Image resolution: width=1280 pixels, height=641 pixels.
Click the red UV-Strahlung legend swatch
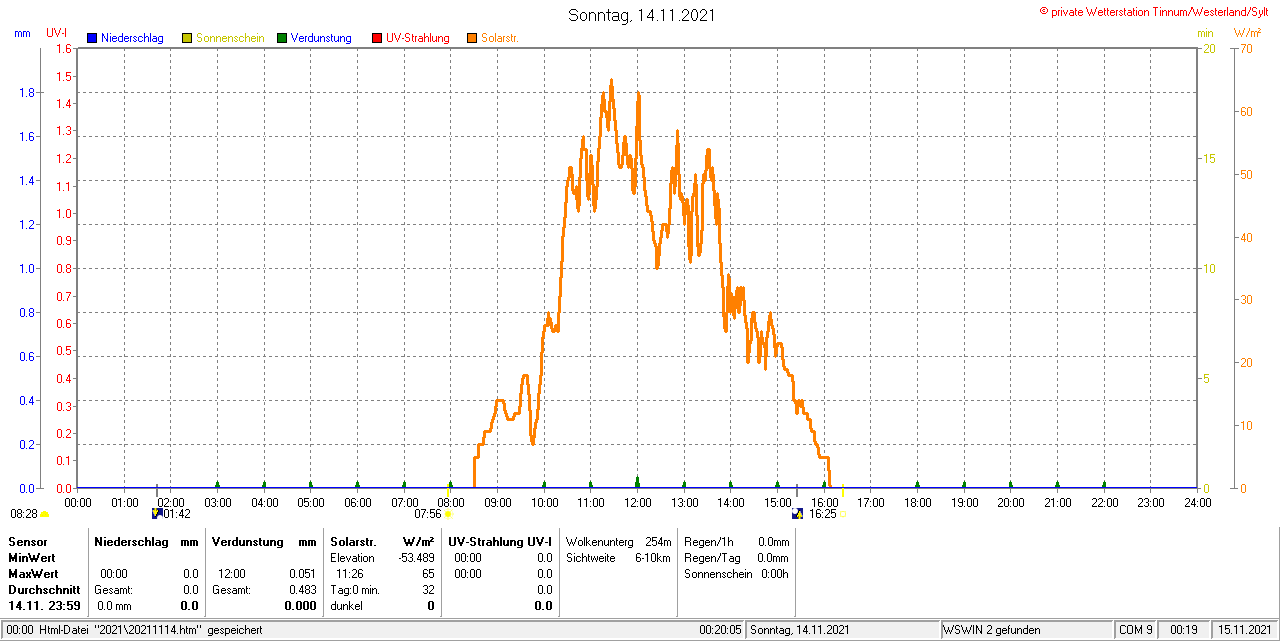click(377, 38)
